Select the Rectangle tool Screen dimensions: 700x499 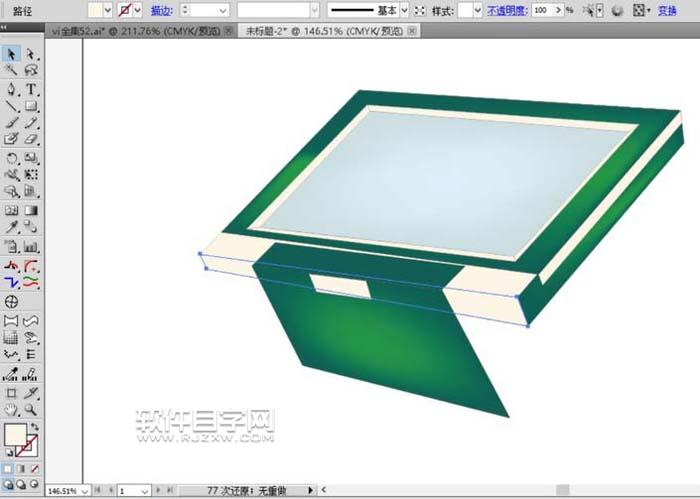click(x=30, y=106)
